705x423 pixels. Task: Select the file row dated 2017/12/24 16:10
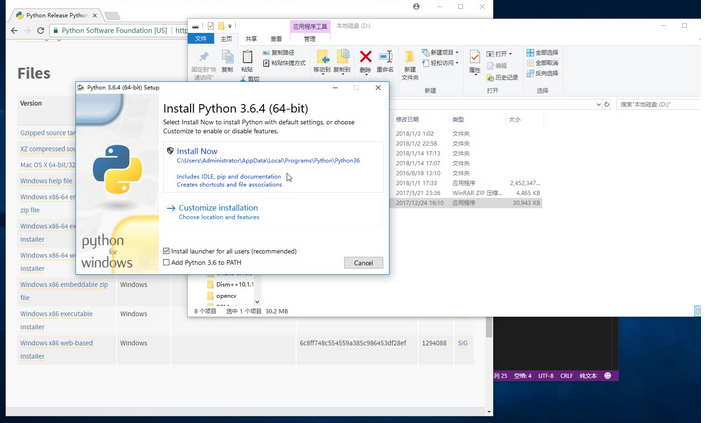point(468,203)
